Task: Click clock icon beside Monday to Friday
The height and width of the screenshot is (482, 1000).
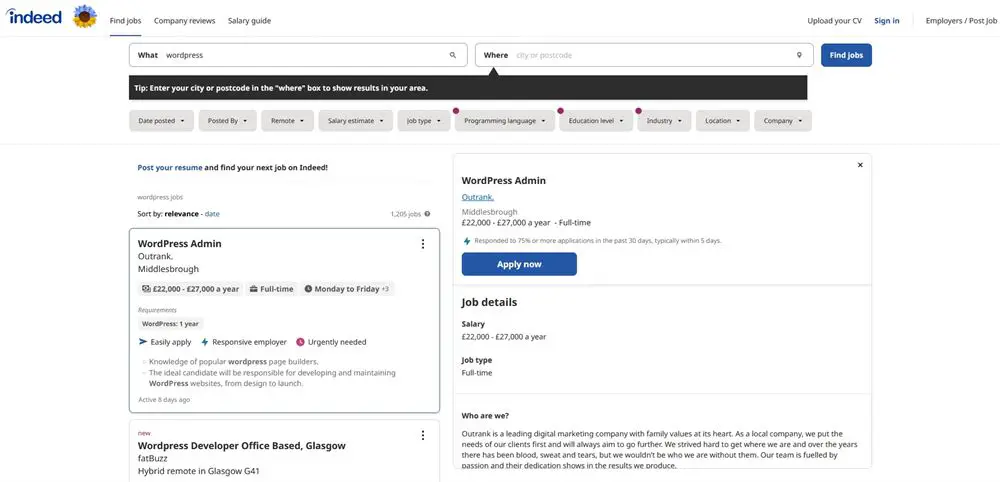Action: (x=308, y=289)
